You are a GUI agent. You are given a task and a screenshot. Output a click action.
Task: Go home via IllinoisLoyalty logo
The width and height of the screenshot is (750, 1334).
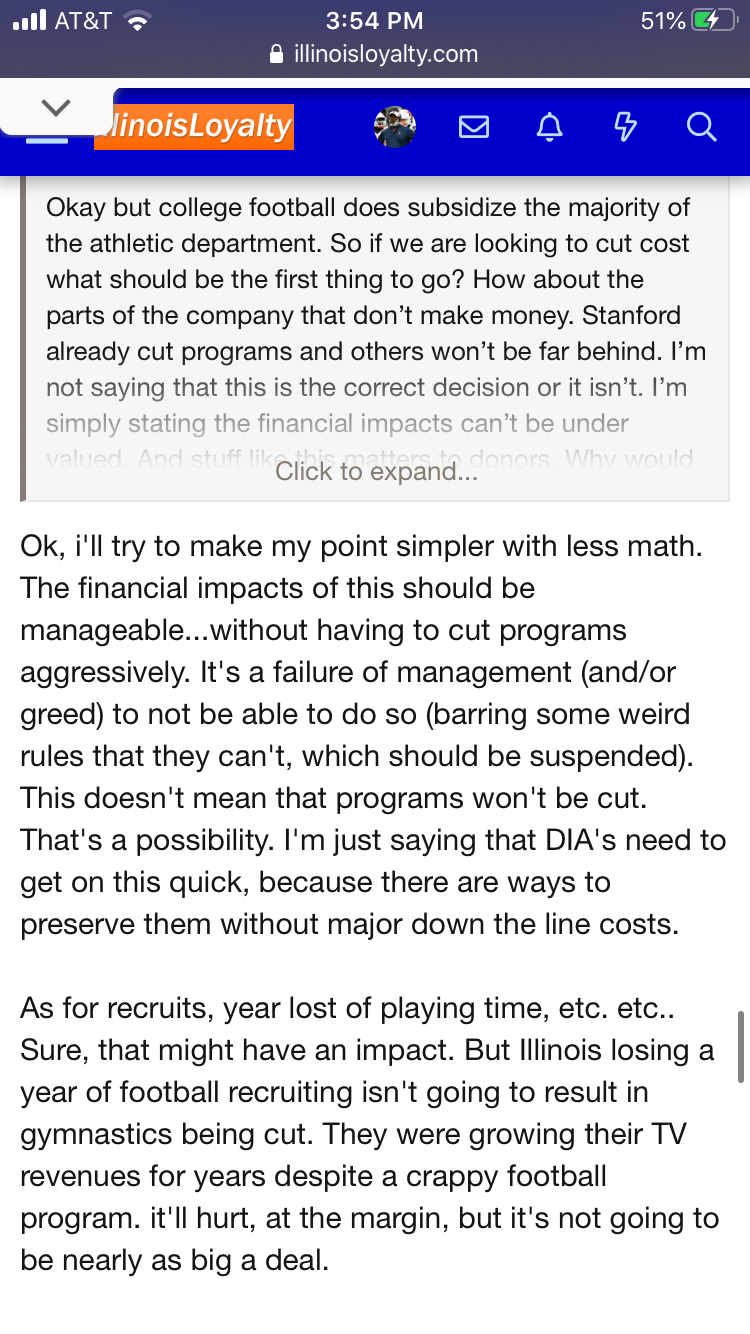194,127
